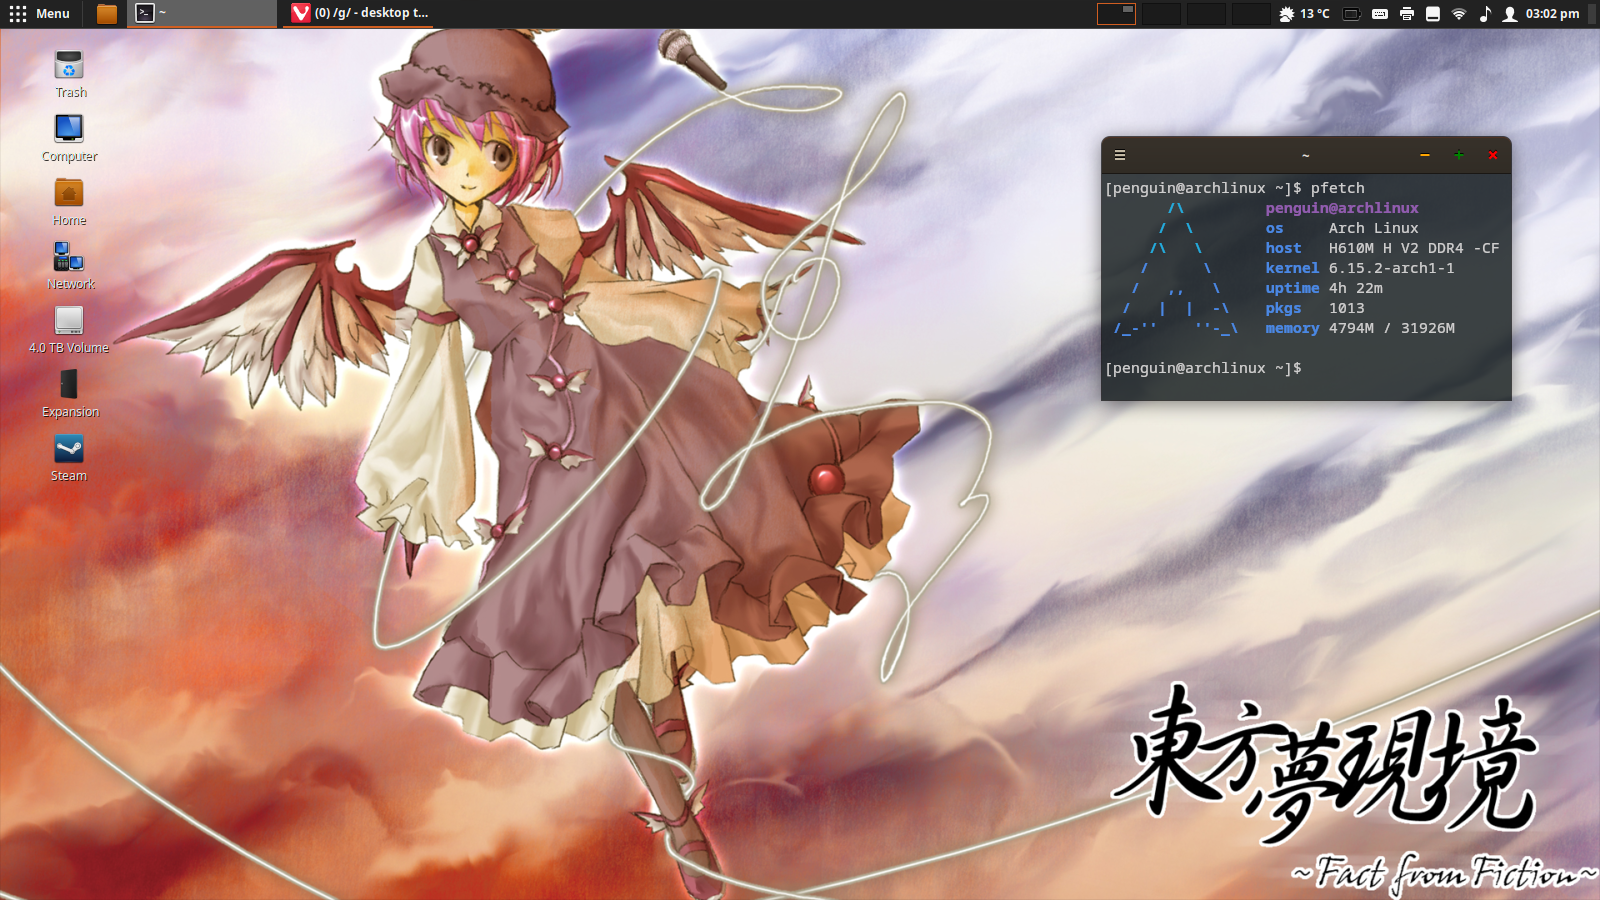This screenshot has width=1600, height=900.
Task: Click the terminal title bar '~' label
Action: (1305, 155)
